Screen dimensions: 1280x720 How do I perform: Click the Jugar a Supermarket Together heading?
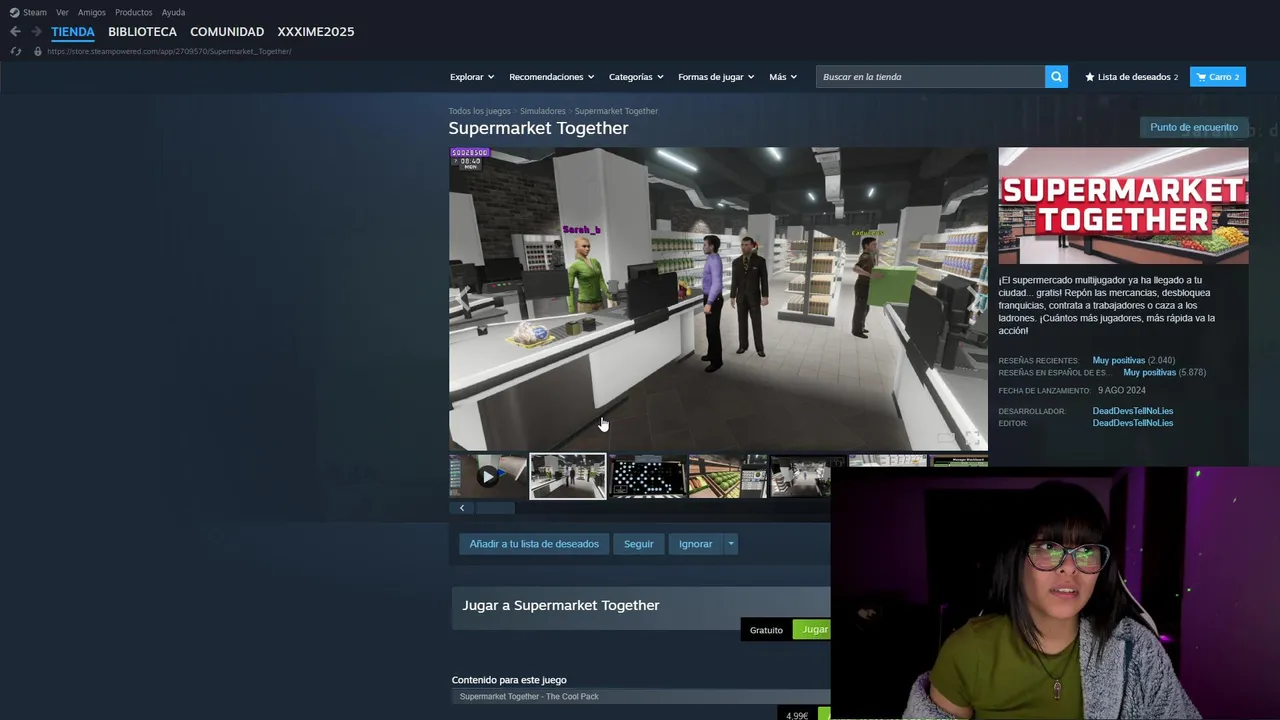click(x=560, y=605)
